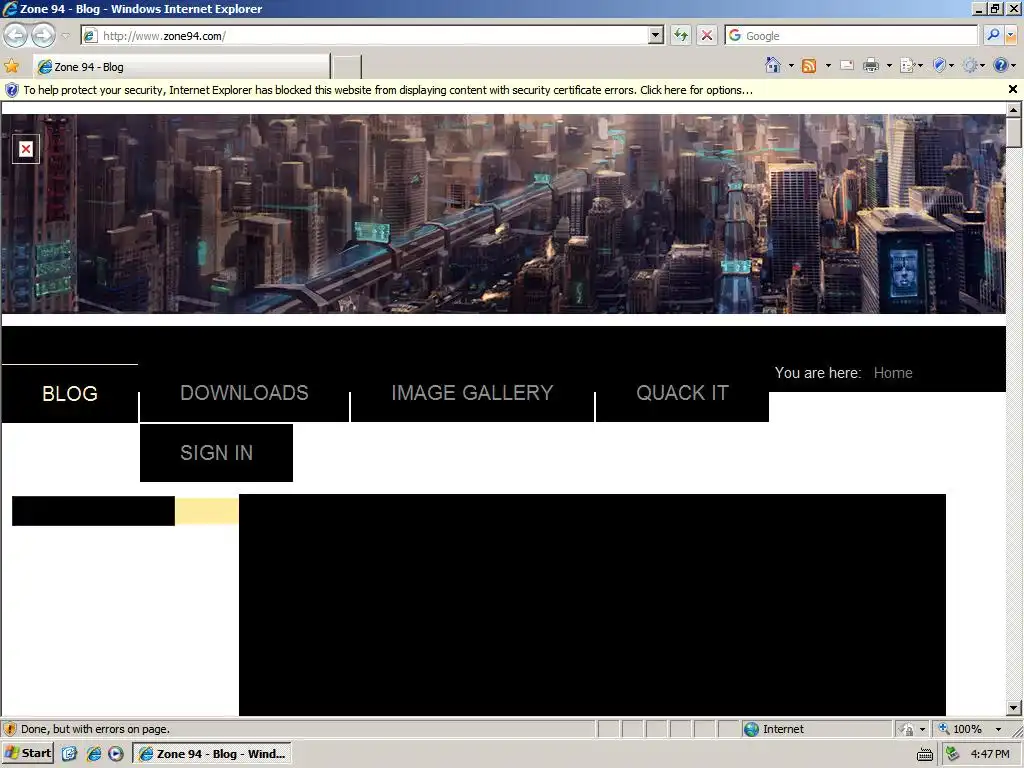Screen dimensions: 1024x768
Task: Select the Zone 94 - Blog tab
Action: (x=182, y=67)
